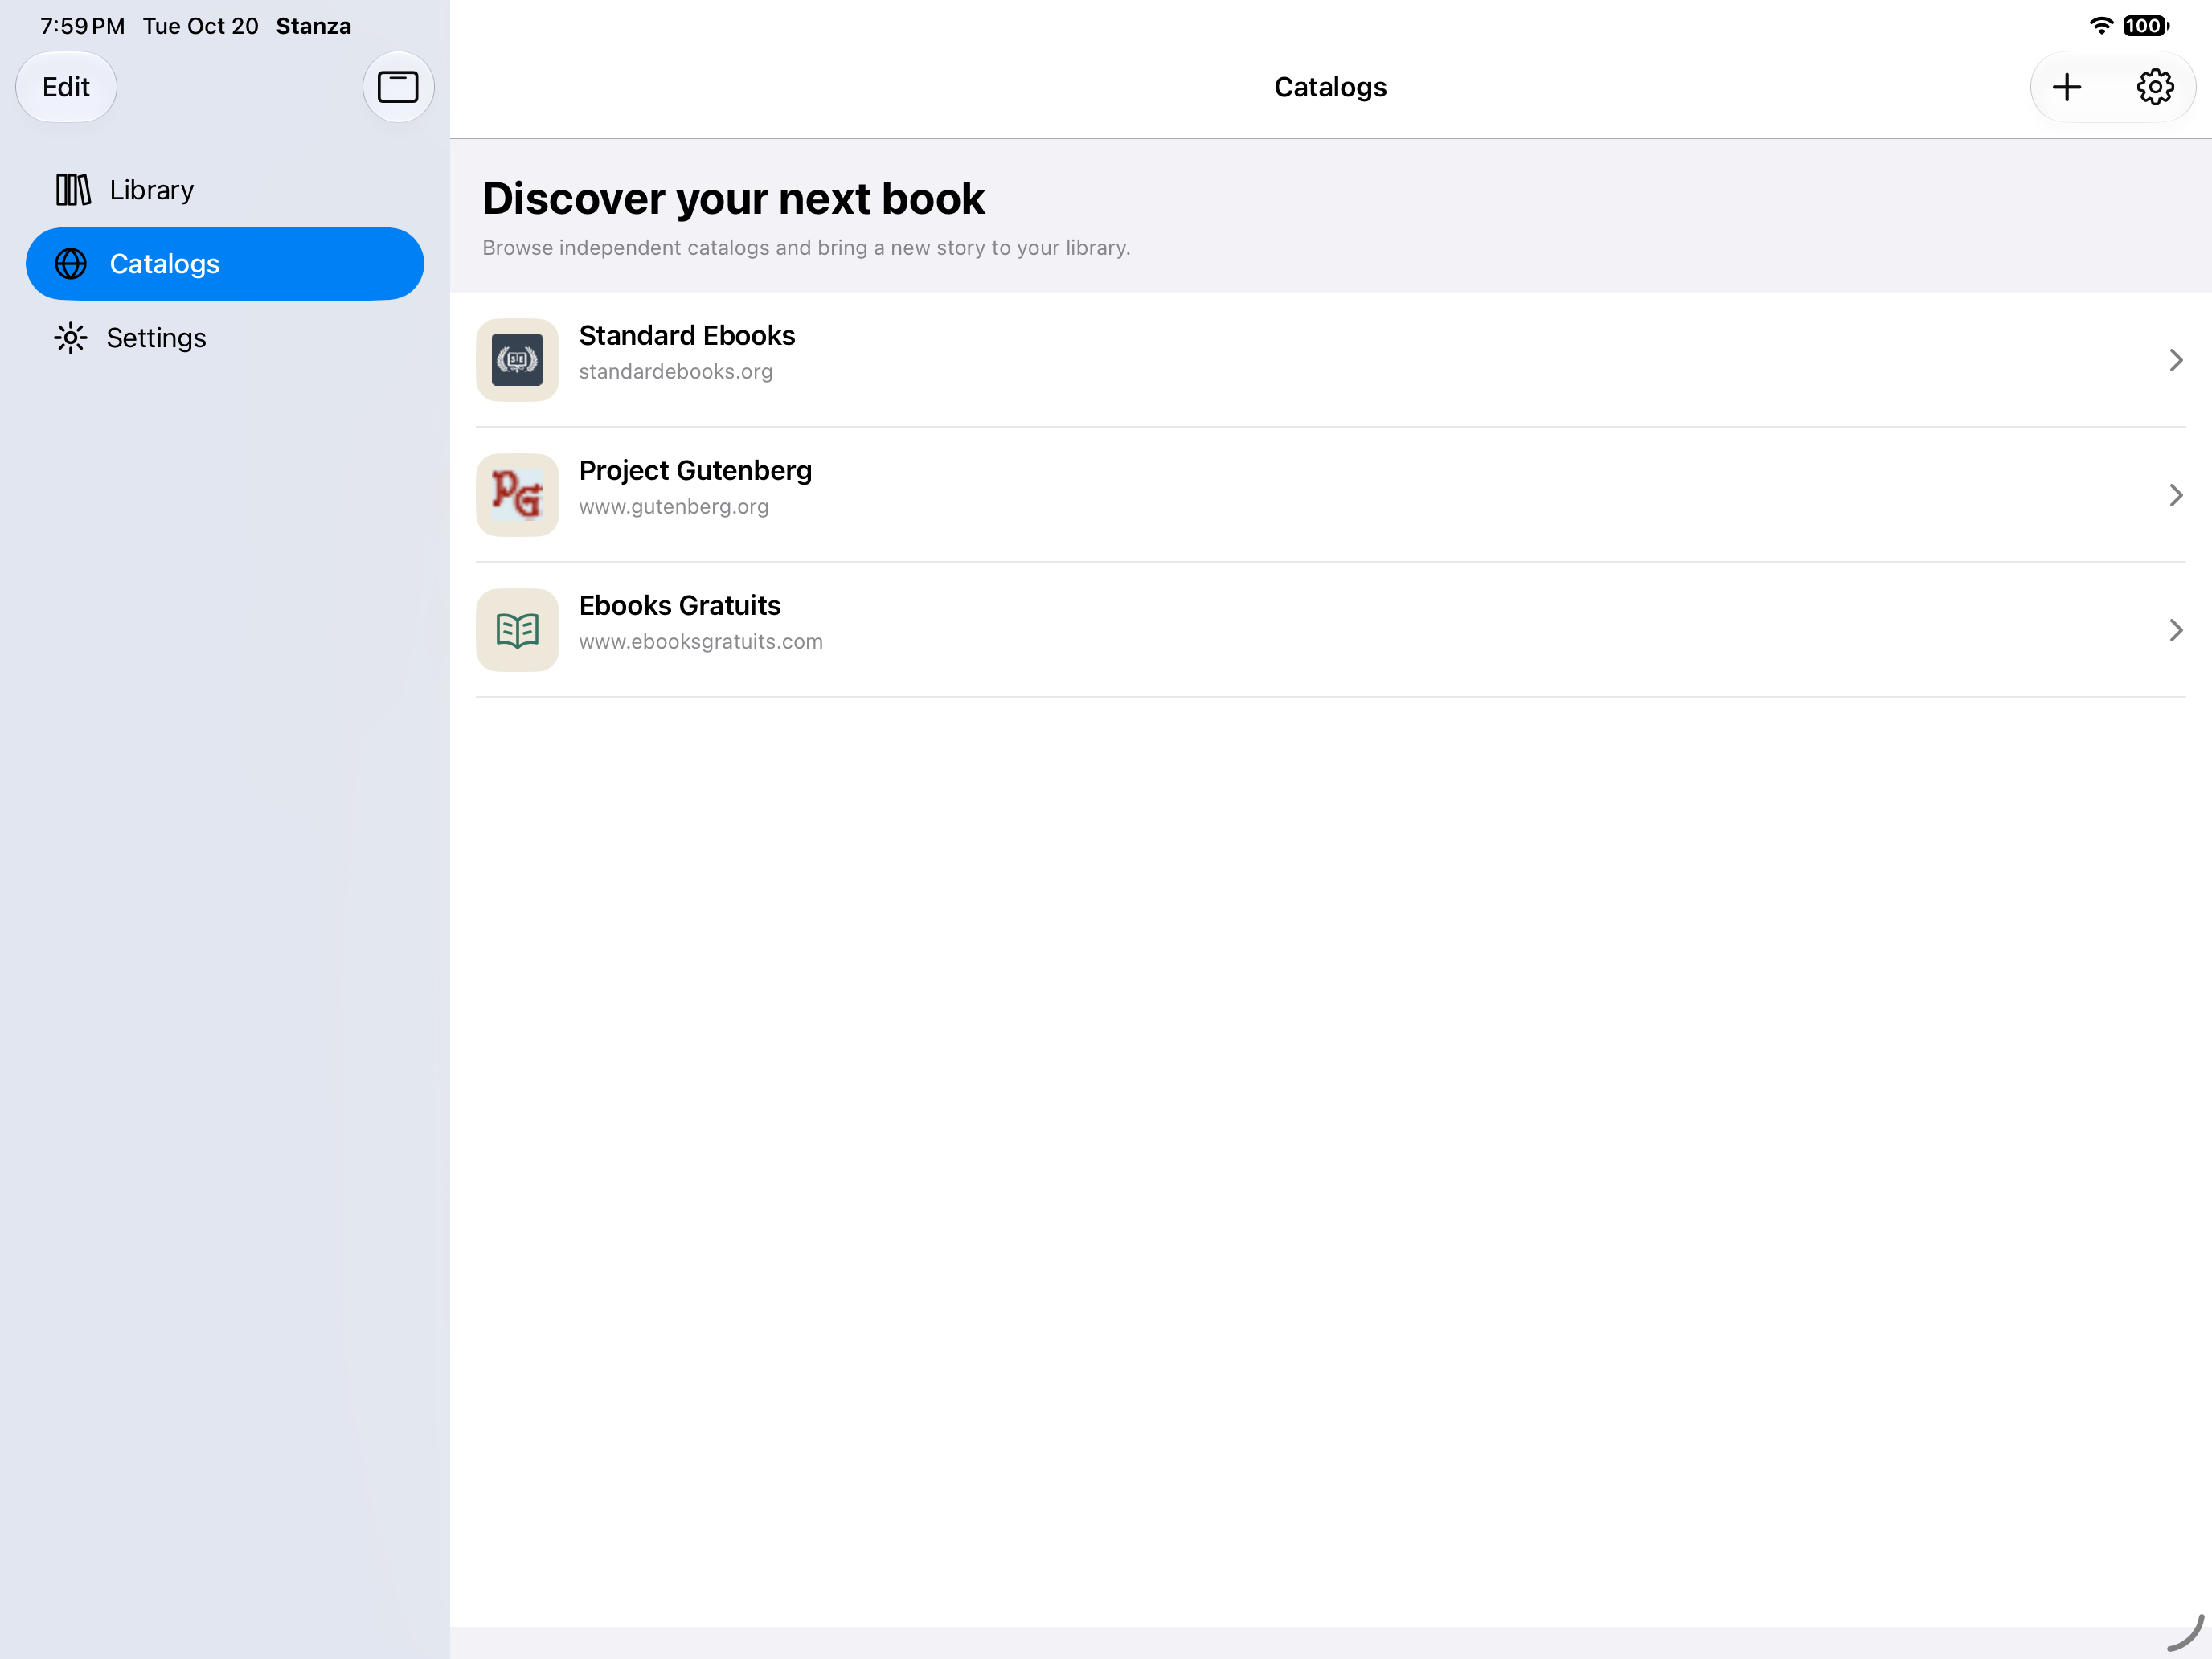This screenshot has width=2212, height=1659.
Task: Tap the Edit button in sidebar
Action: point(66,87)
